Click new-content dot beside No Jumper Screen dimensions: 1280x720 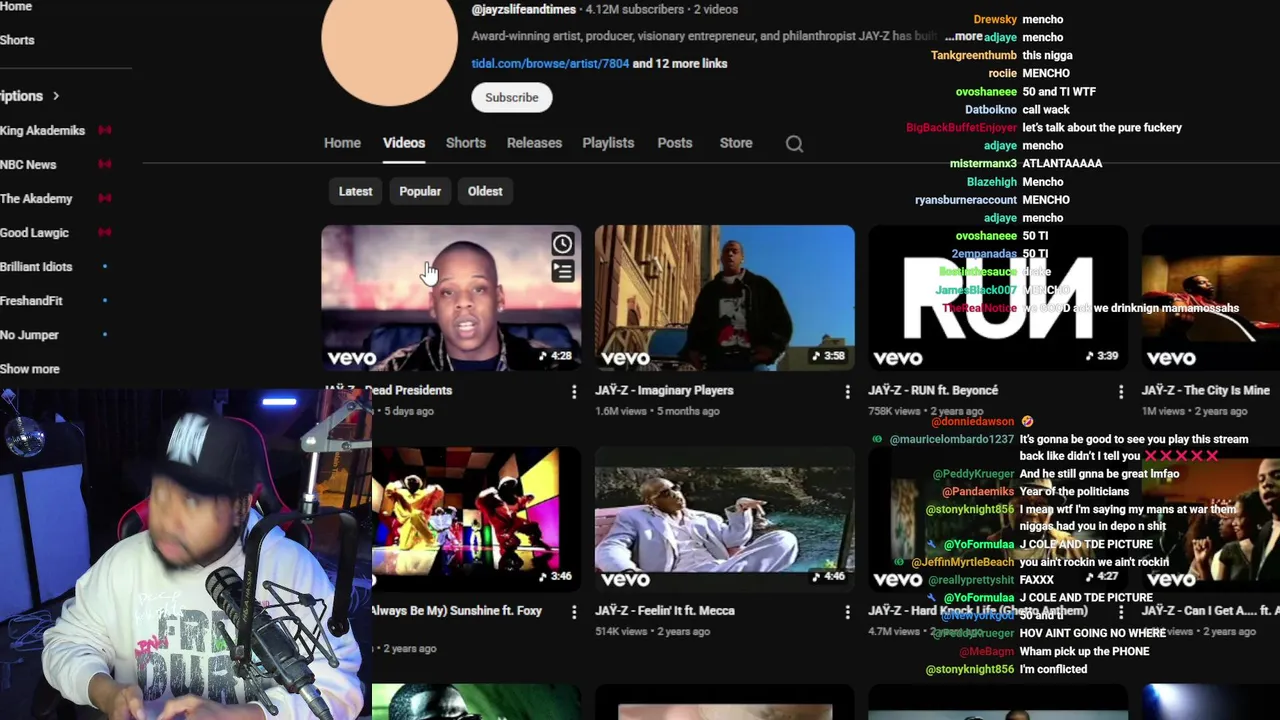click(x=104, y=335)
